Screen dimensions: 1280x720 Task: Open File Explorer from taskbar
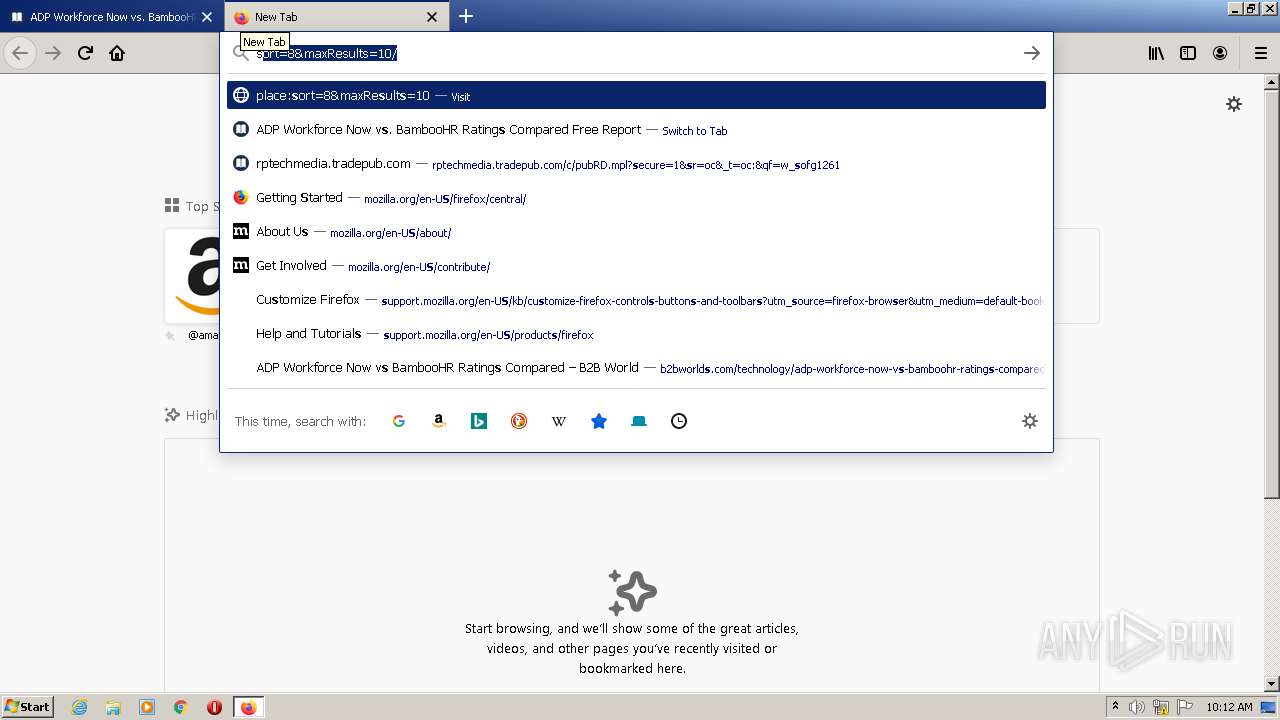tap(113, 707)
